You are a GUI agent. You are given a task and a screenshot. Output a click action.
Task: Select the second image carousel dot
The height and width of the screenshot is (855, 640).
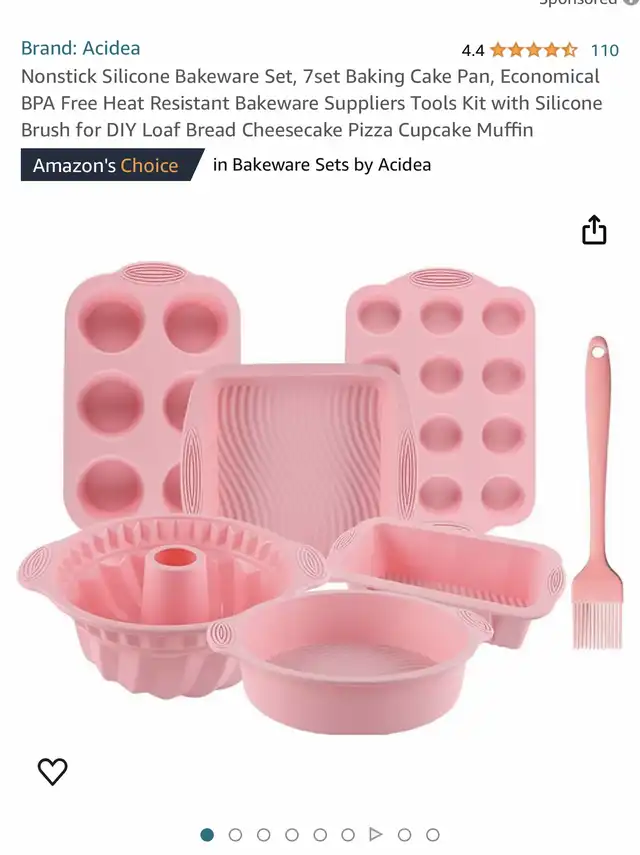point(236,835)
